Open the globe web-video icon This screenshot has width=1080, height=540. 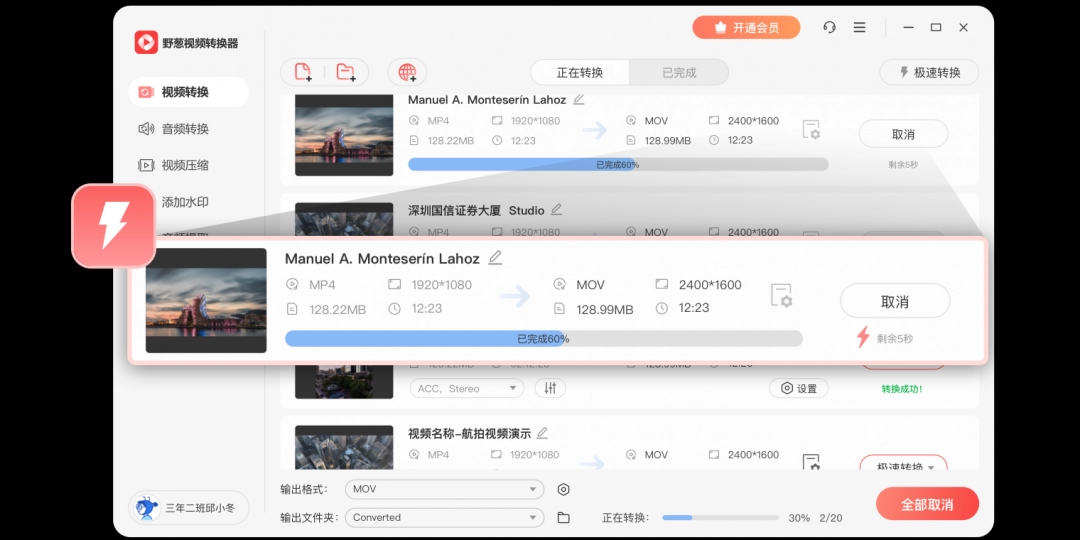(407, 72)
